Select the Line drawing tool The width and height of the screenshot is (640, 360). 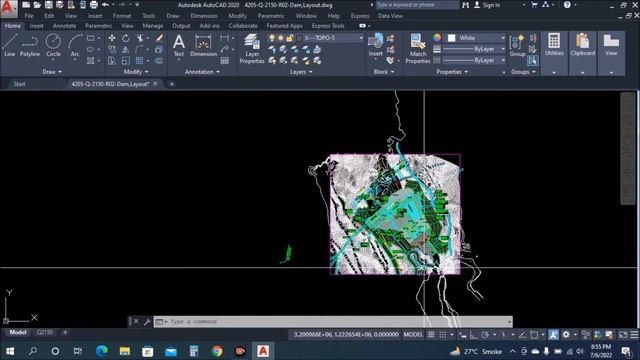[9, 45]
